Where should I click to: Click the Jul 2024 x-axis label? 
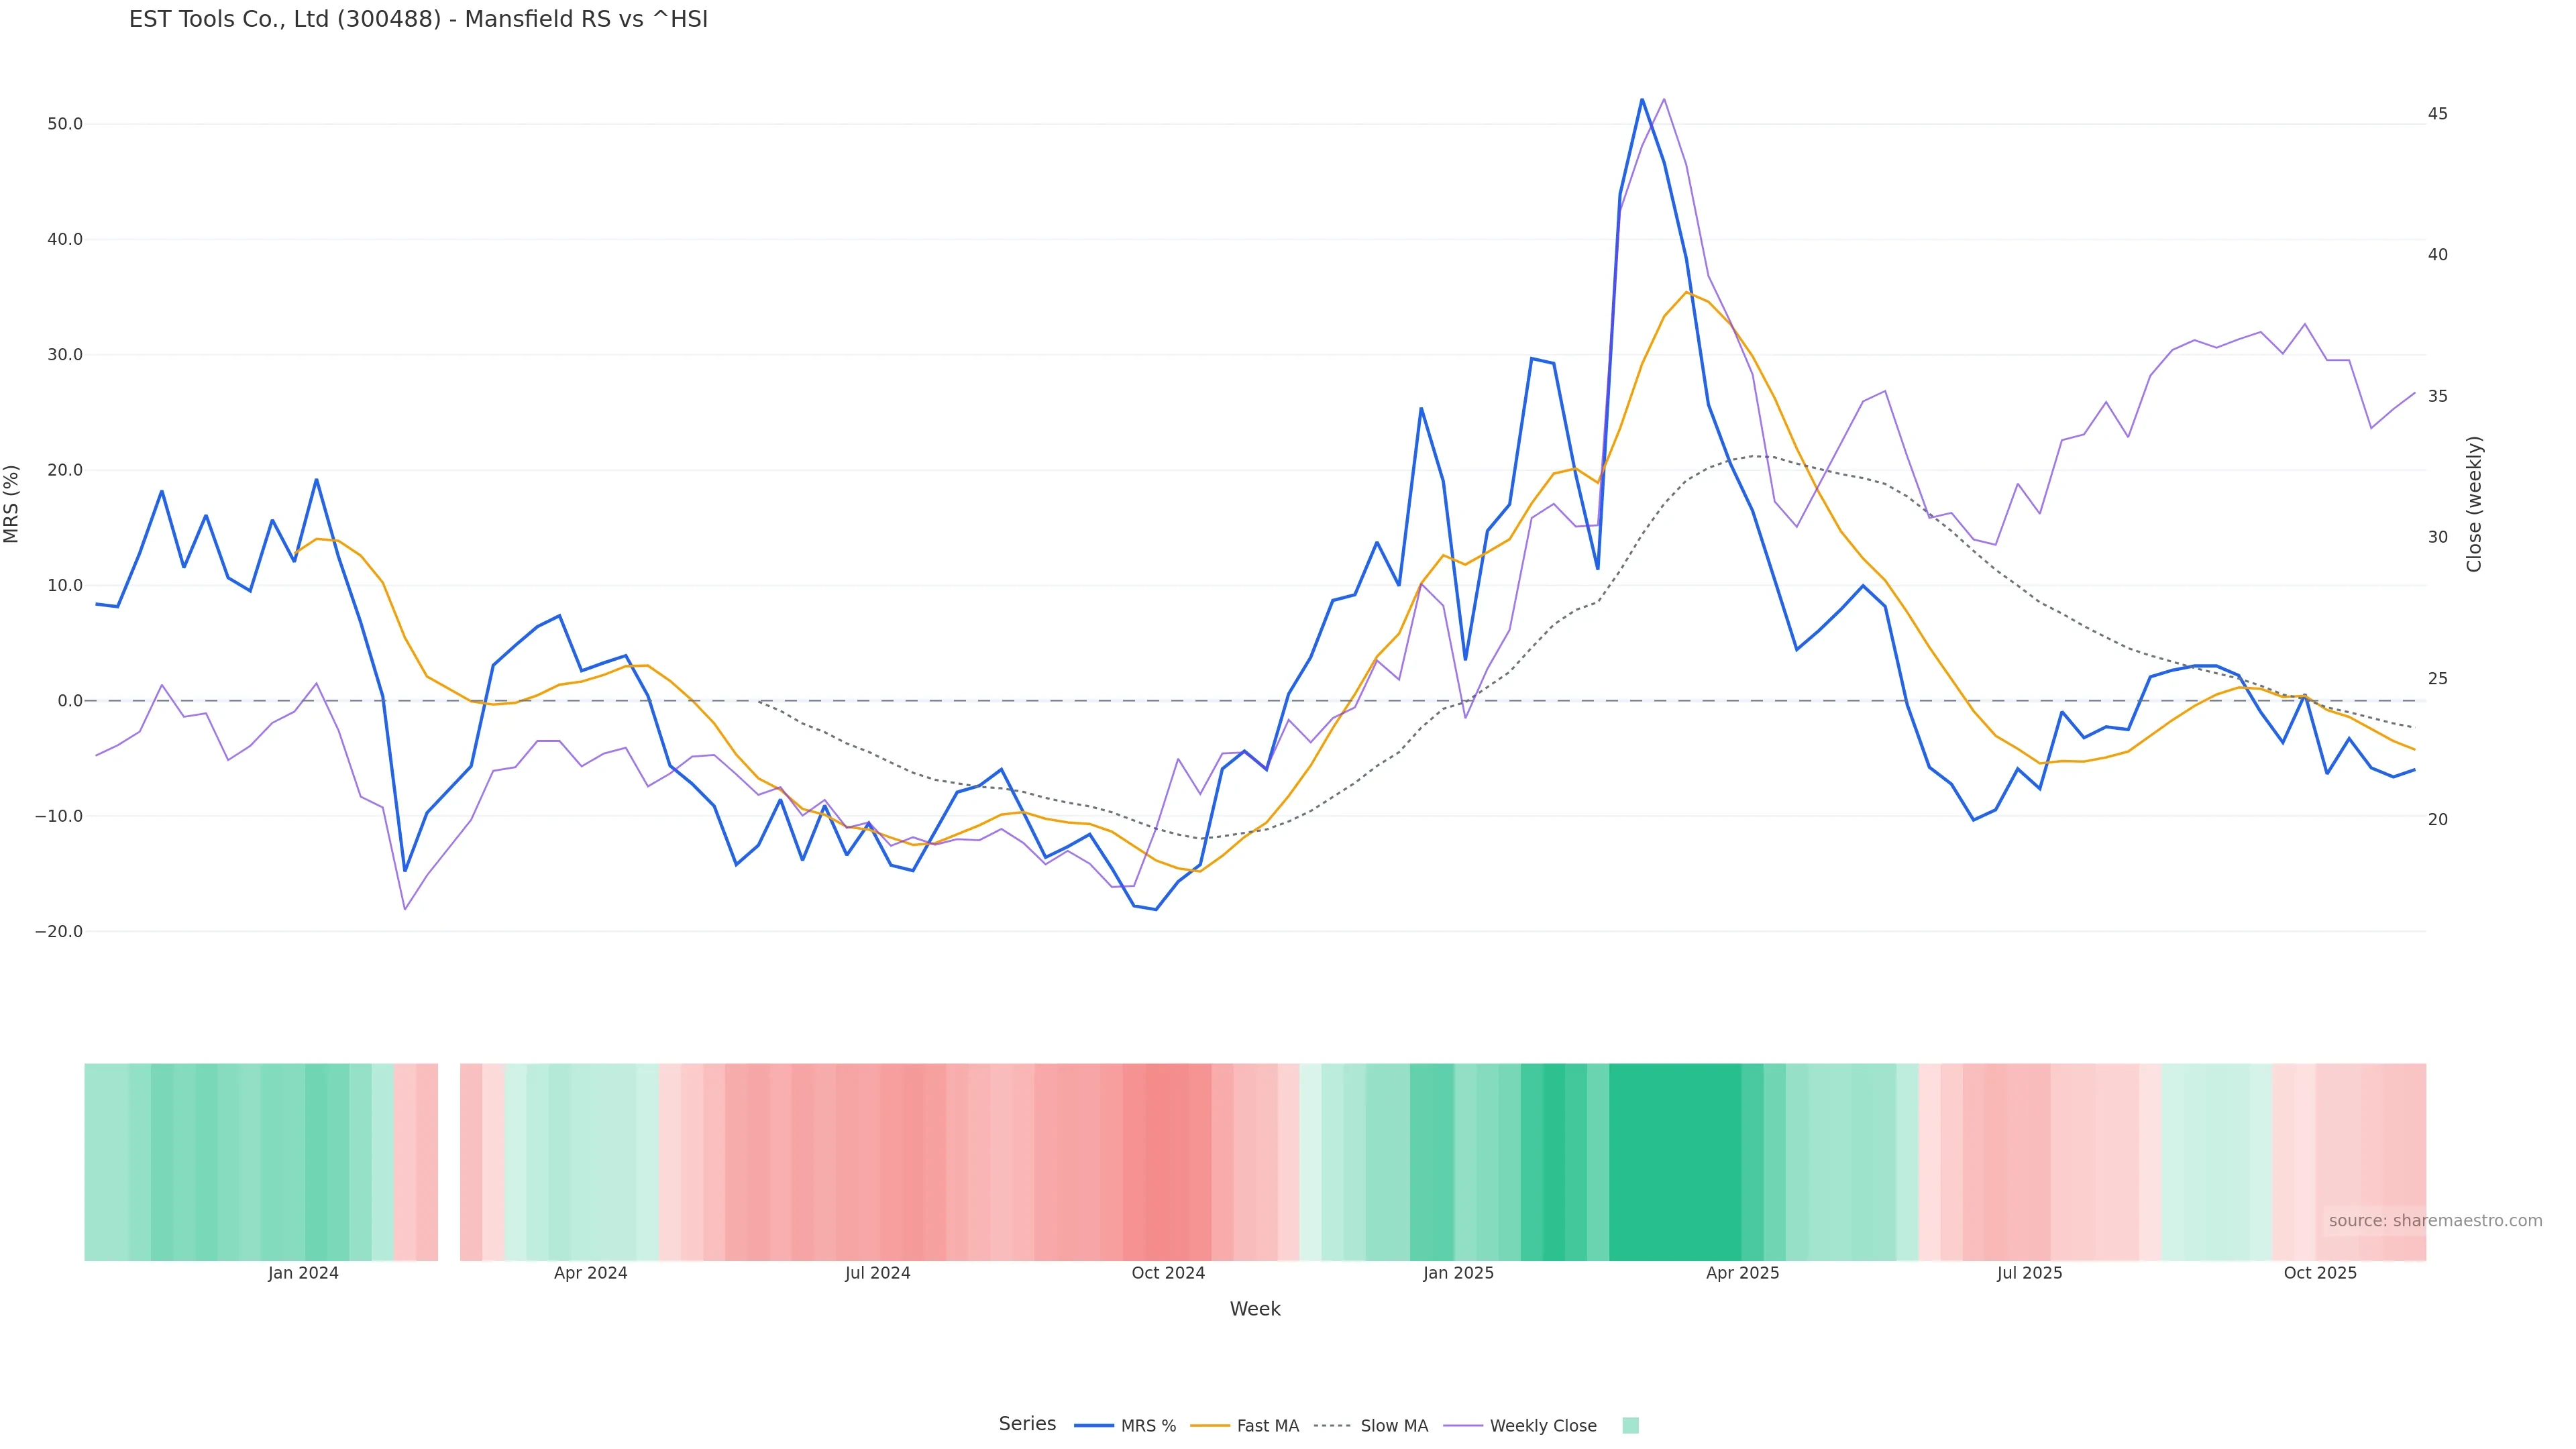(x=877, y=1273)
